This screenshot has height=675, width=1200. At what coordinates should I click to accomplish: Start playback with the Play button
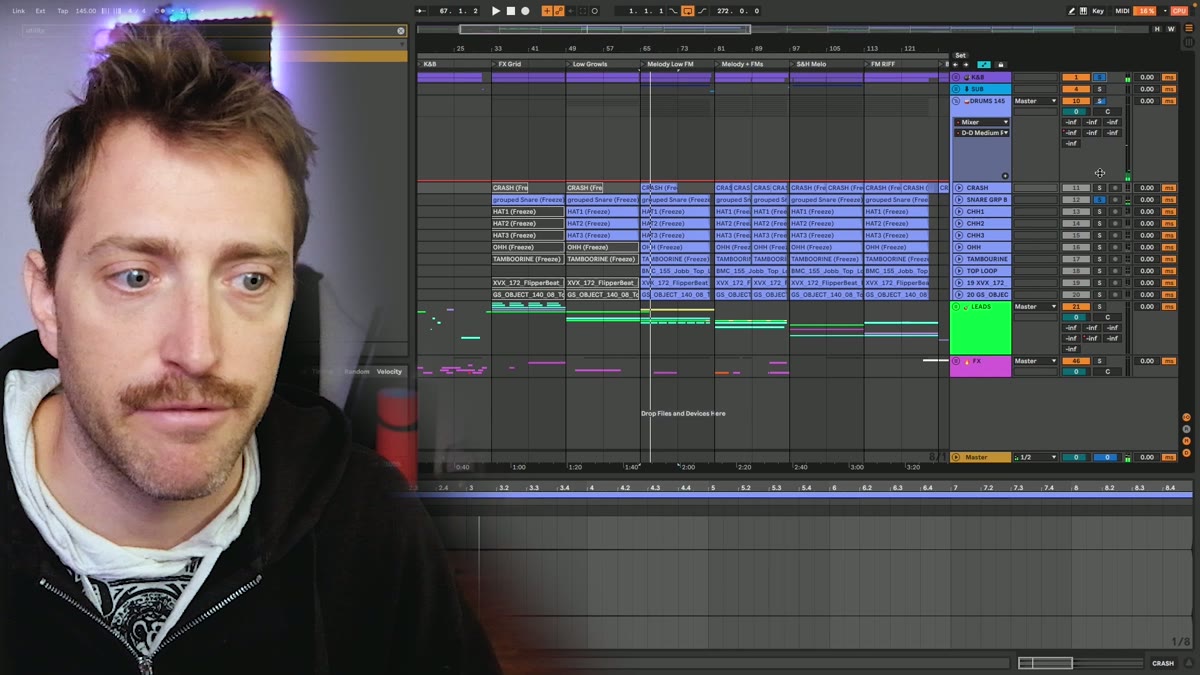496,11
